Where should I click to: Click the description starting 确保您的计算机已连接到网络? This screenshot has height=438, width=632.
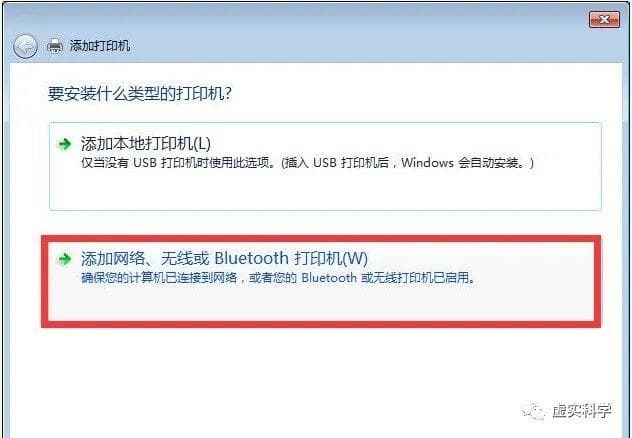(278, 278)
